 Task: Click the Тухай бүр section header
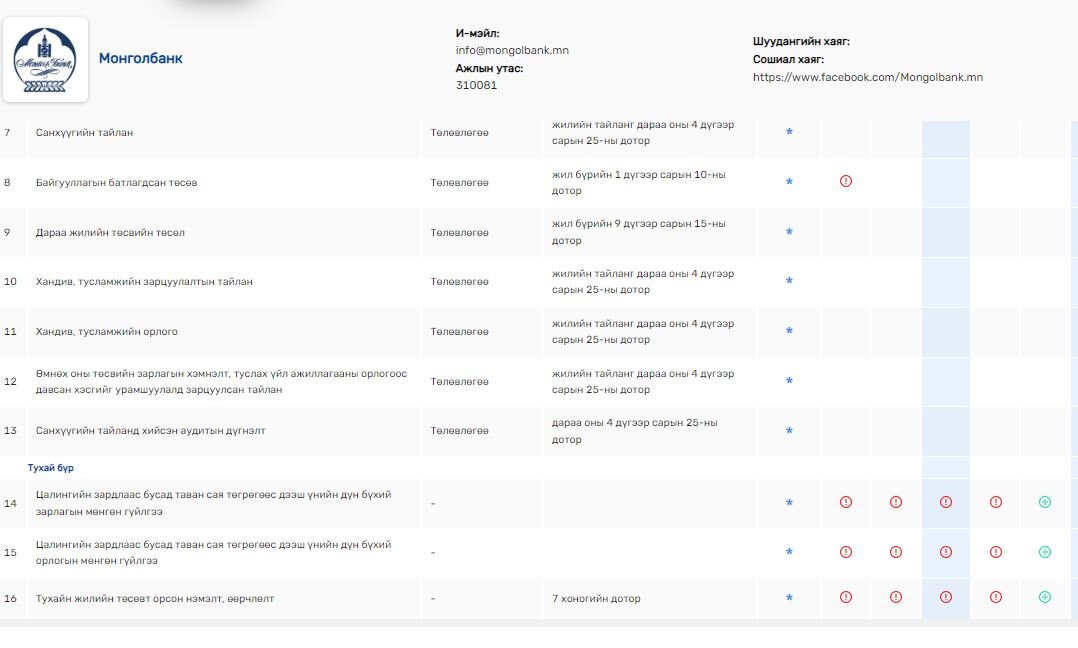50,467
